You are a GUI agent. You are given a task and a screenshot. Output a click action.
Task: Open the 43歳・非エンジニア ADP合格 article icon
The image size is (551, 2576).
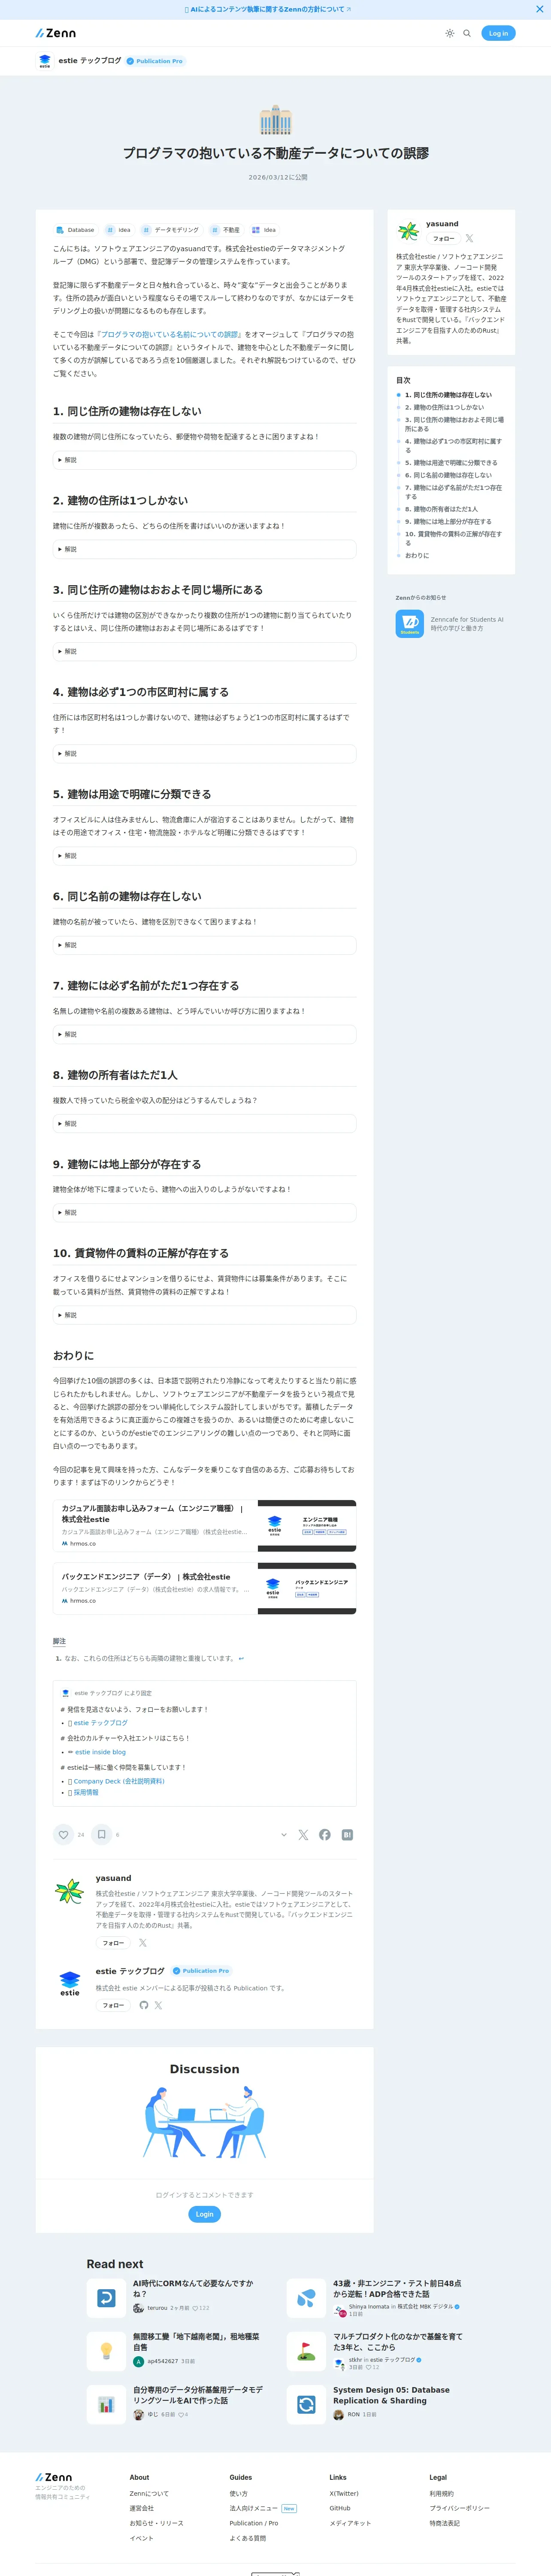pyautogui.click(x=306, y=2298)
